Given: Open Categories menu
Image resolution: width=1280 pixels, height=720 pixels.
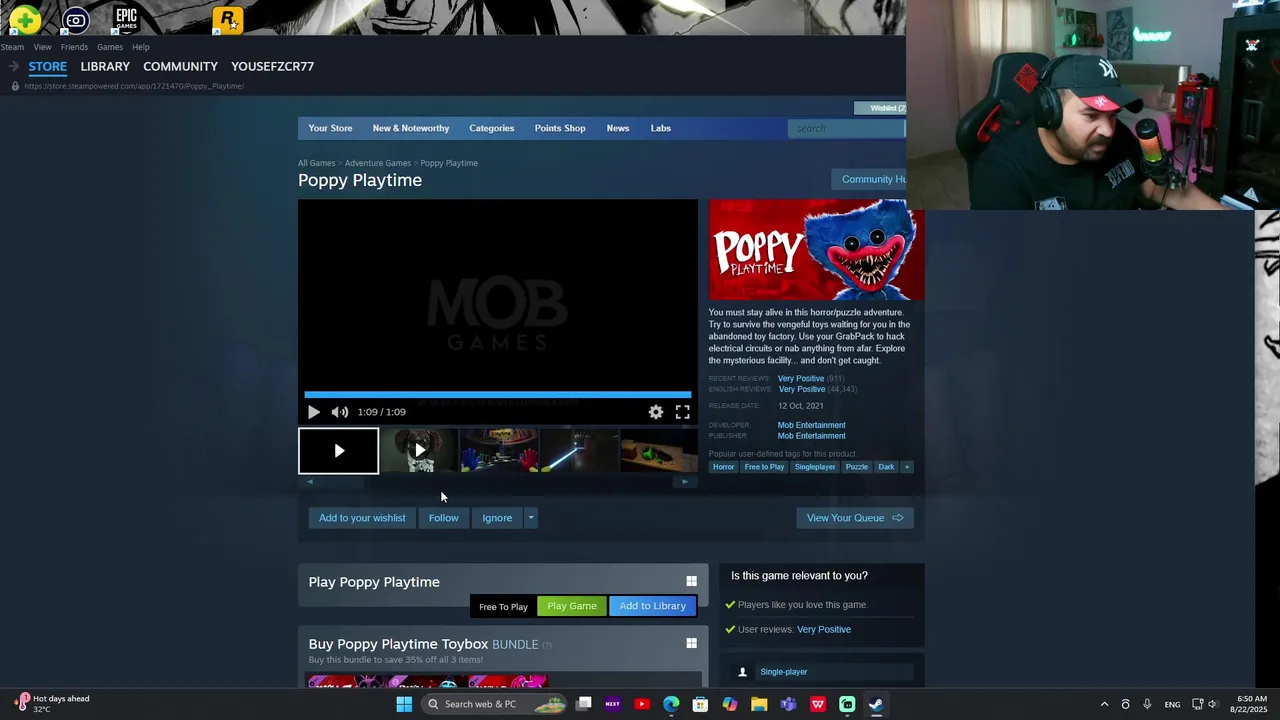Looking at the screenshot, I should click(x=492, y=128).
